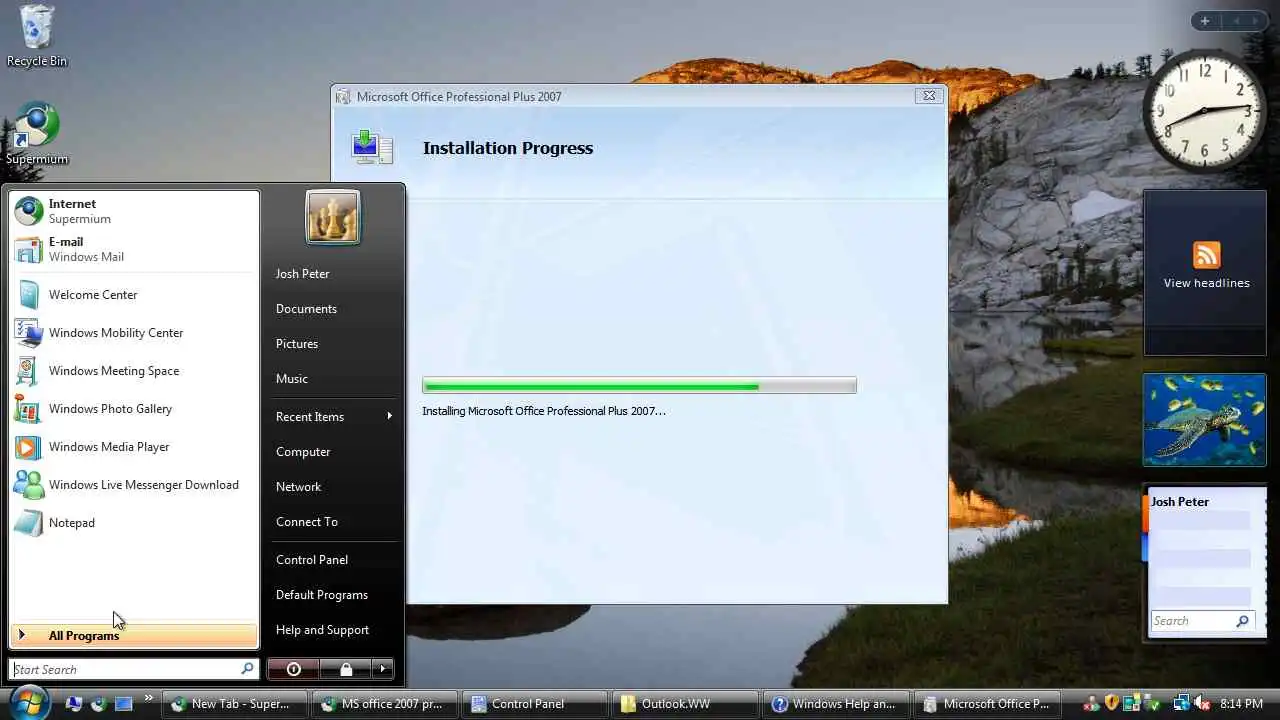Open Welcome Center from Start menu

point(134,295)
